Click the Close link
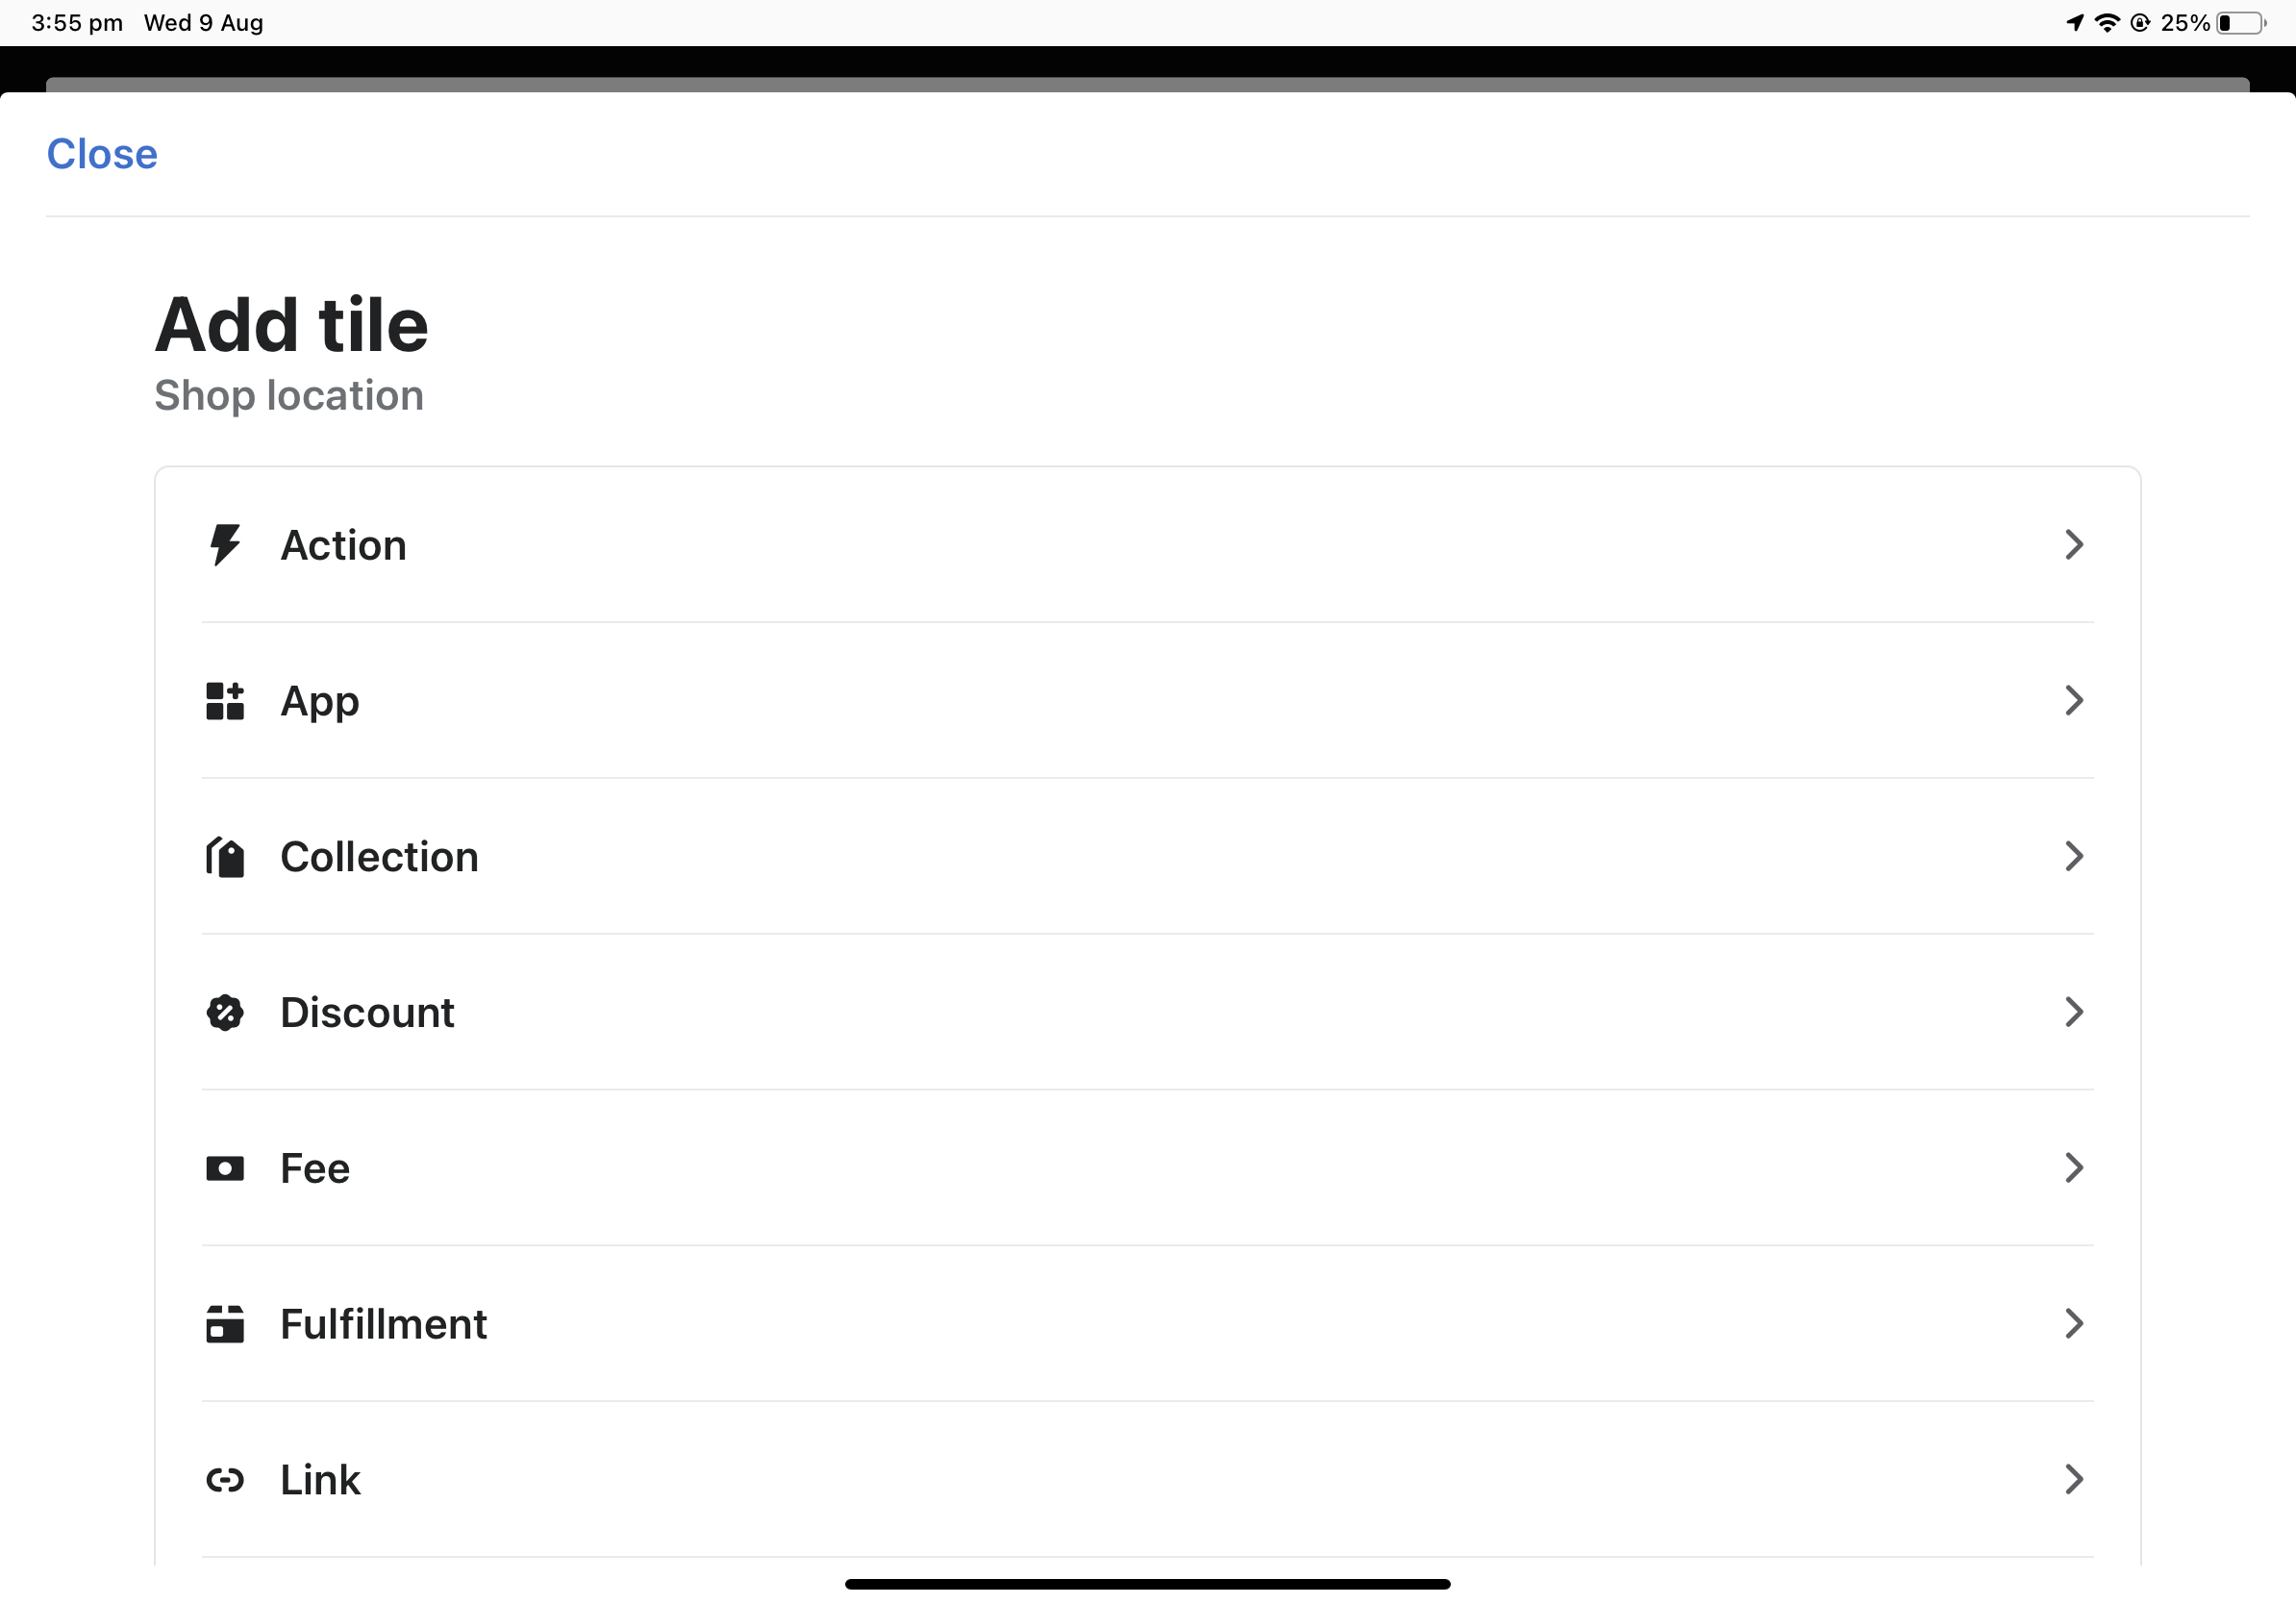This screenshot has width=2296, height=1604. coord(101,154)
